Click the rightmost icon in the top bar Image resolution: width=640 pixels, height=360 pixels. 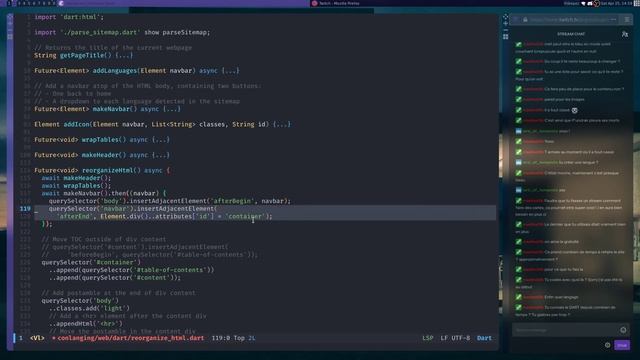636,3
